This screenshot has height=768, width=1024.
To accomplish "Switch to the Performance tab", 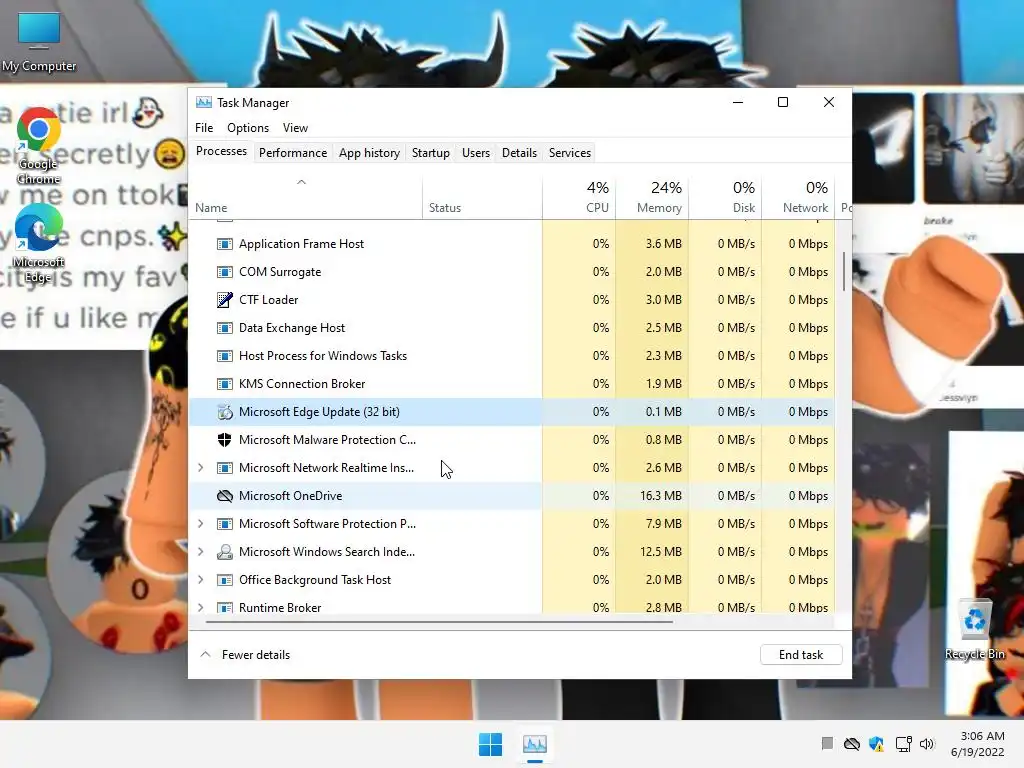I will coord(293,153).
